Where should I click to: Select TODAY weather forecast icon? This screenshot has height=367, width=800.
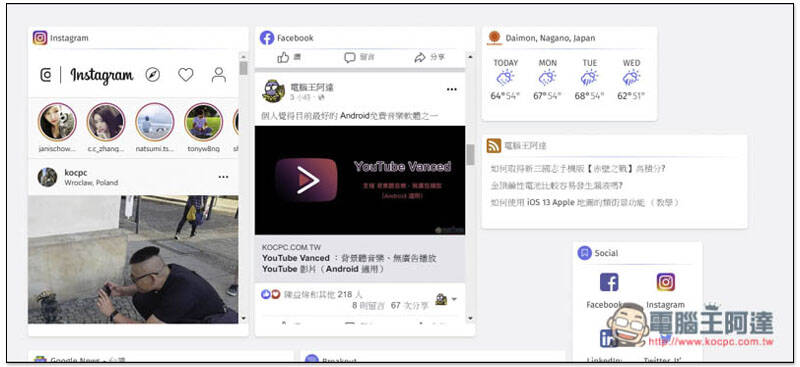coord(506,79)
